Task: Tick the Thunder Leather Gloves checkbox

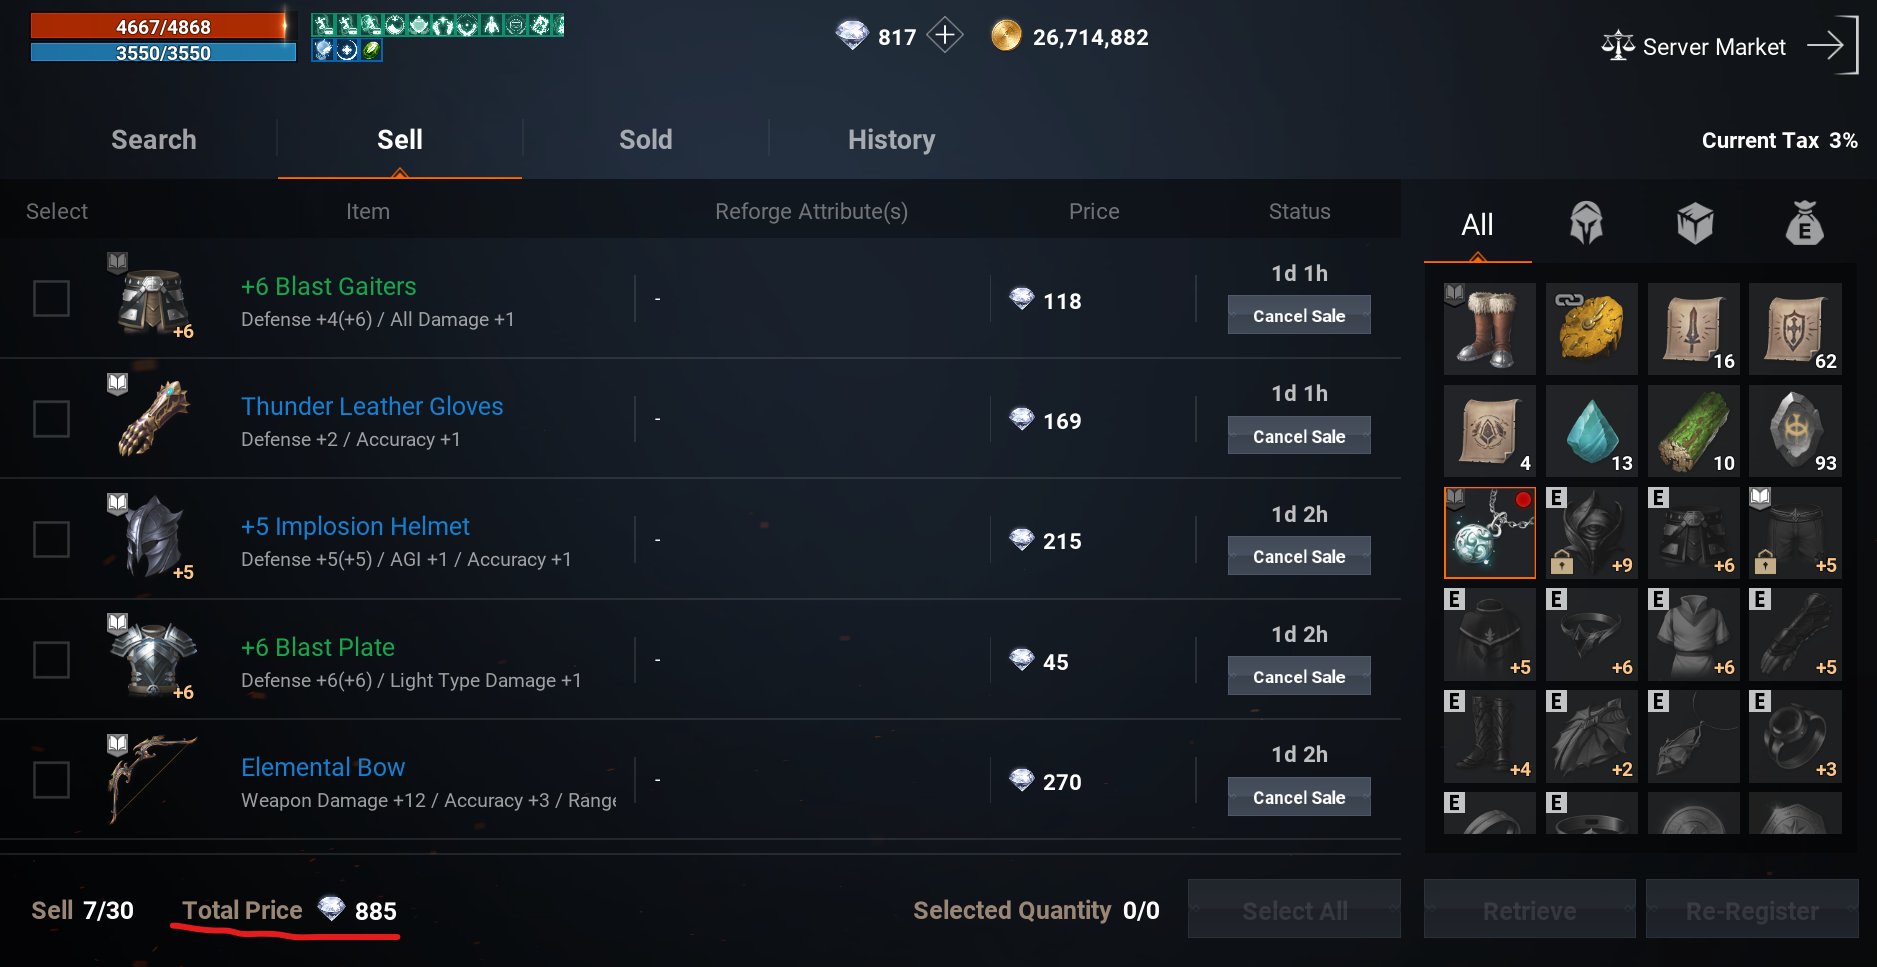Action: pyautogui.click(x=51, y=419)
